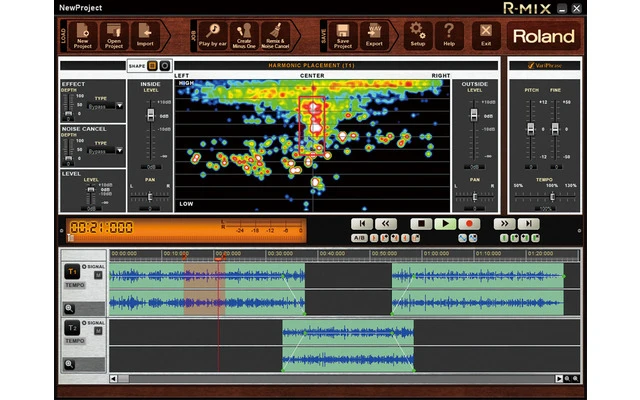The height and width of the screenshot is (400, 640).
Task: Toggle the A/B repeat button
Action: pos(359,238)
